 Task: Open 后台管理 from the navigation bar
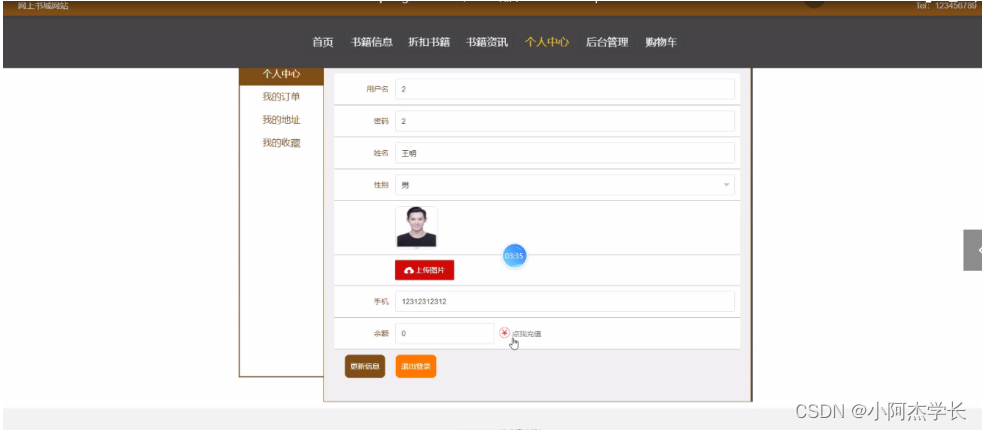[x=606, y=42]
